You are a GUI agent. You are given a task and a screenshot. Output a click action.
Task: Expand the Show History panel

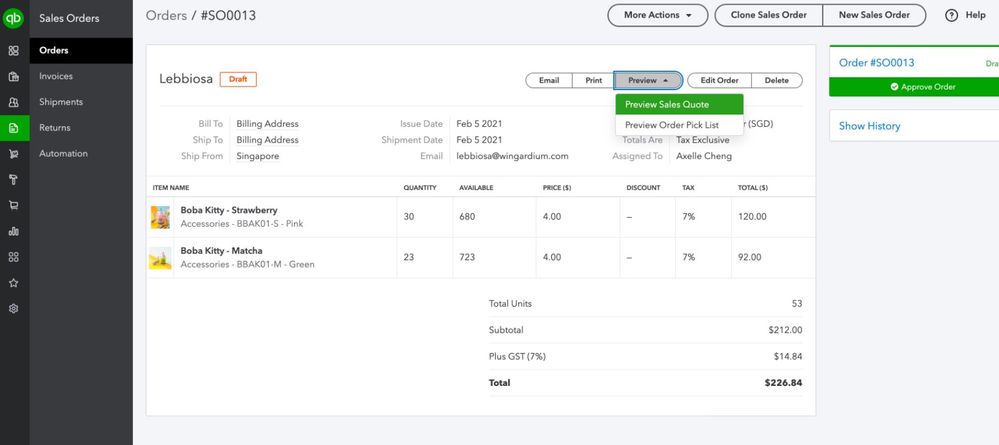[869, 126]
